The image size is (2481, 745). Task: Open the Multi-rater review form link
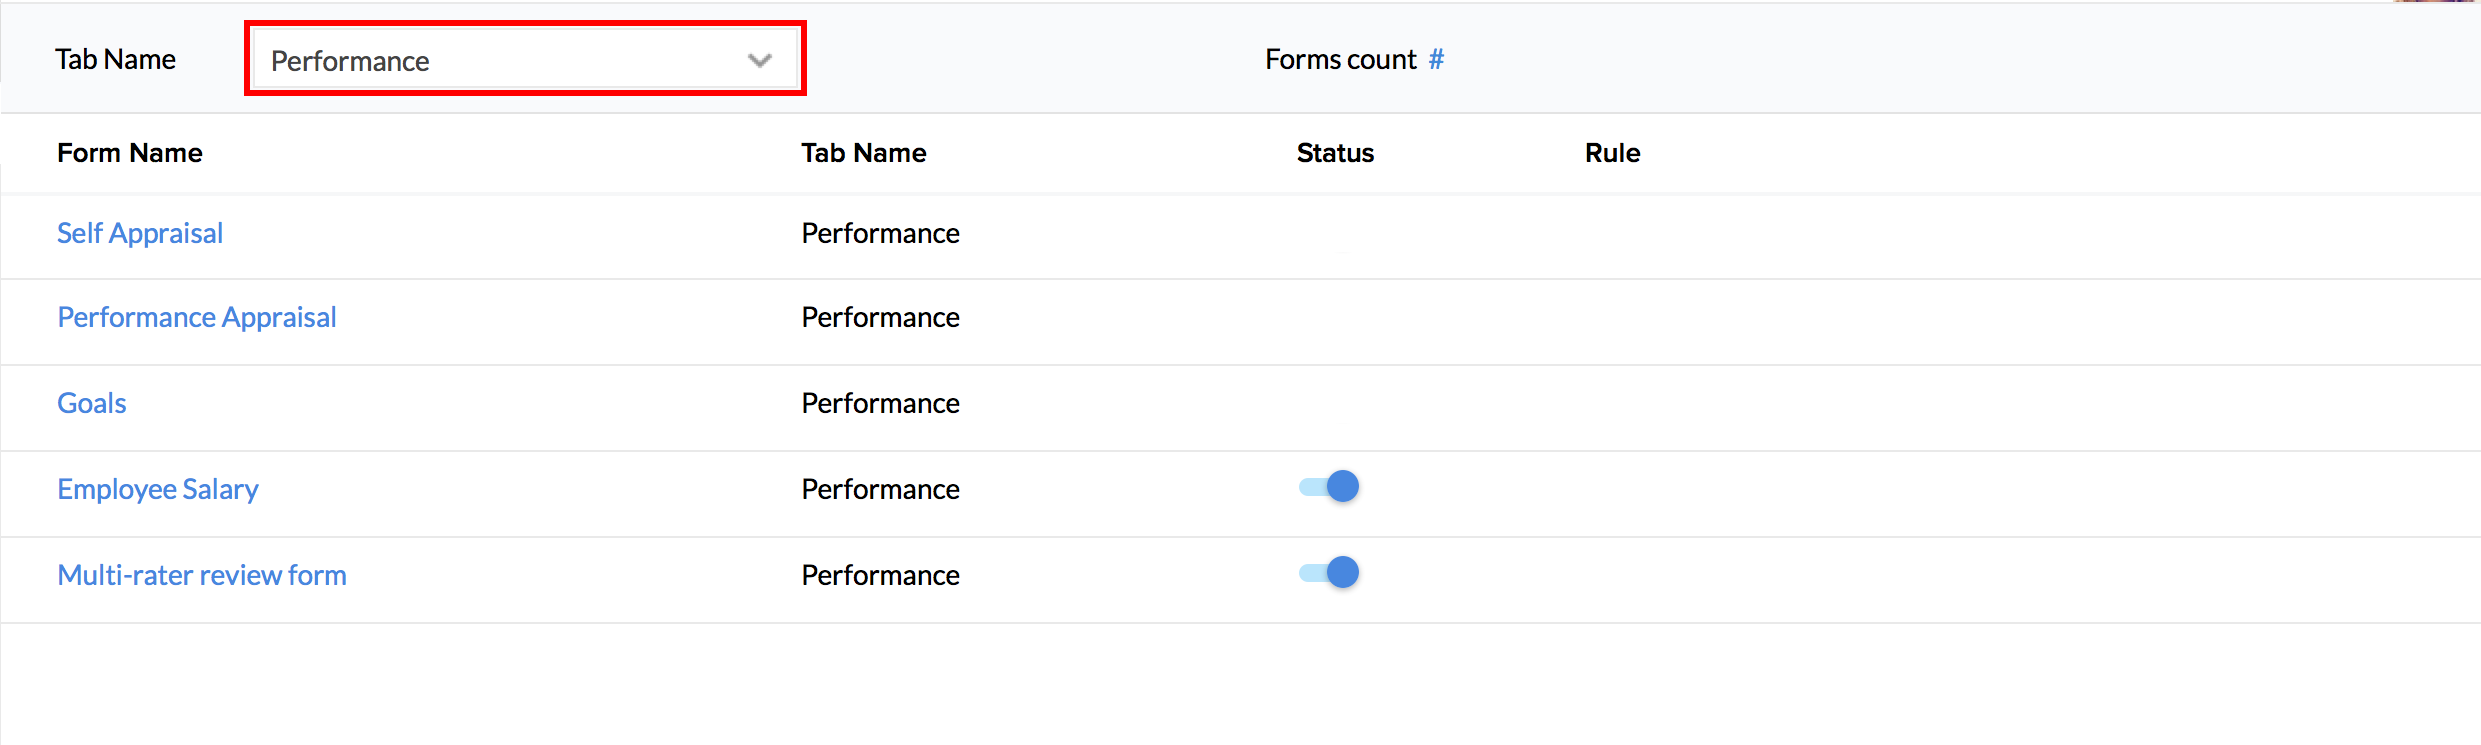(202, 575)
